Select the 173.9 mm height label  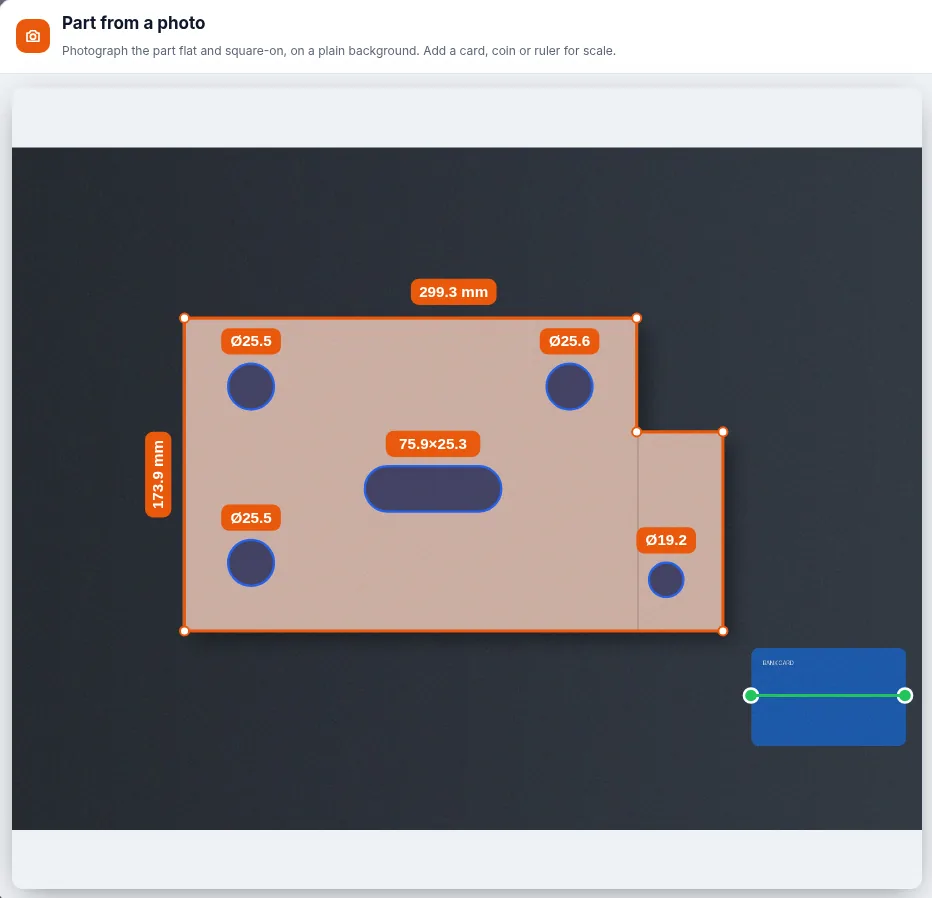pyautogui.click(x=158, y=474)
